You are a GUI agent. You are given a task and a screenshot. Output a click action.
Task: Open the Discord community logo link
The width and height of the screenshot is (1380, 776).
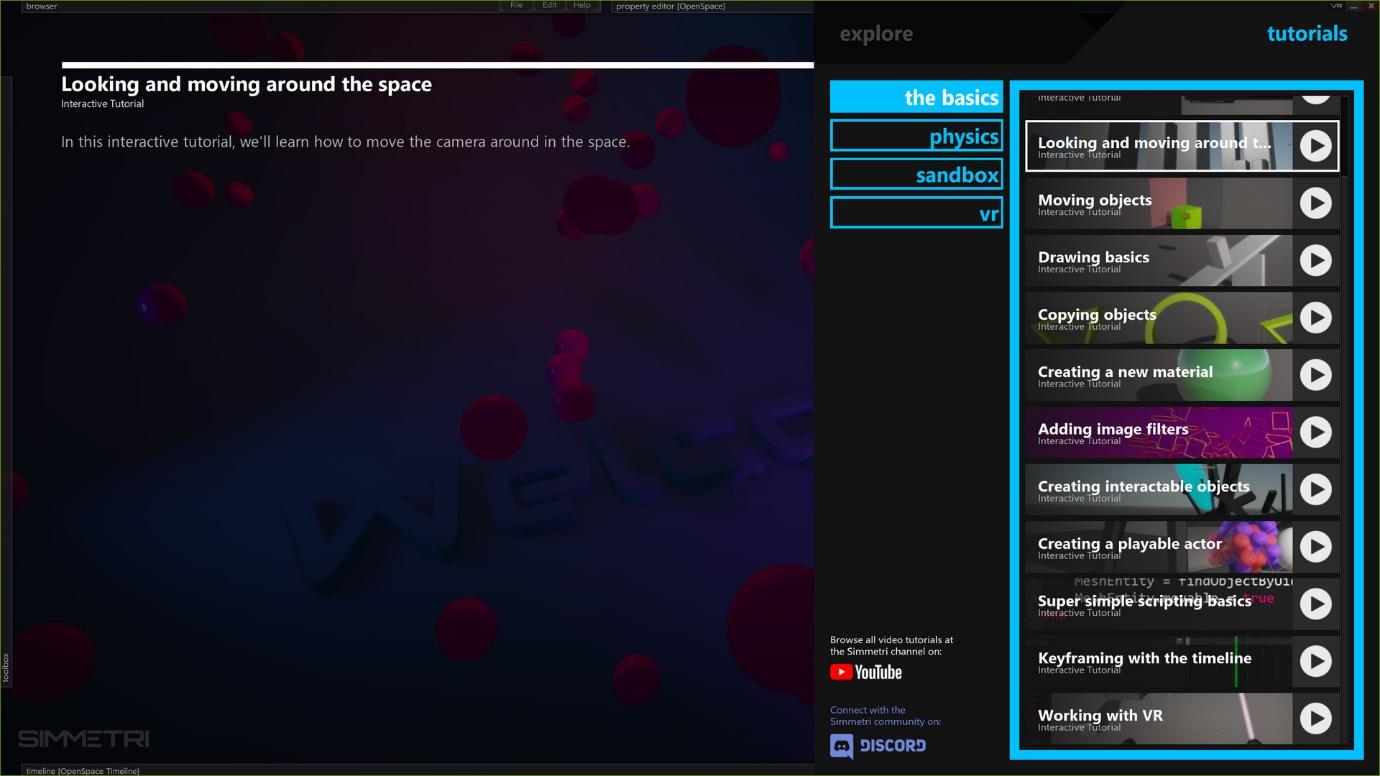pos(878,745)
